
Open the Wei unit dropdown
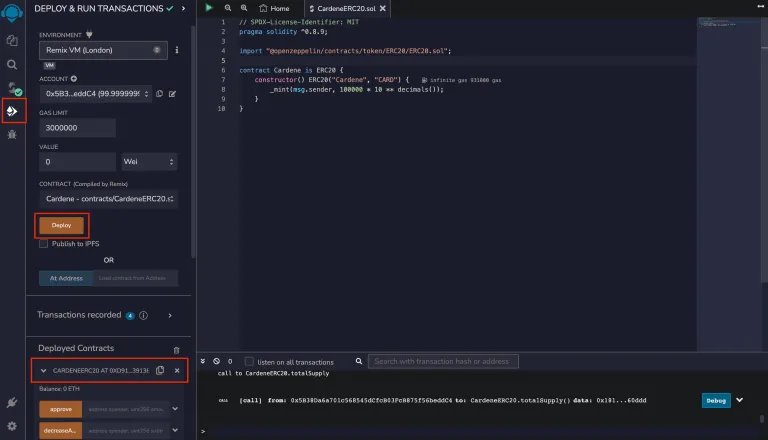click(x=149, y=162)
